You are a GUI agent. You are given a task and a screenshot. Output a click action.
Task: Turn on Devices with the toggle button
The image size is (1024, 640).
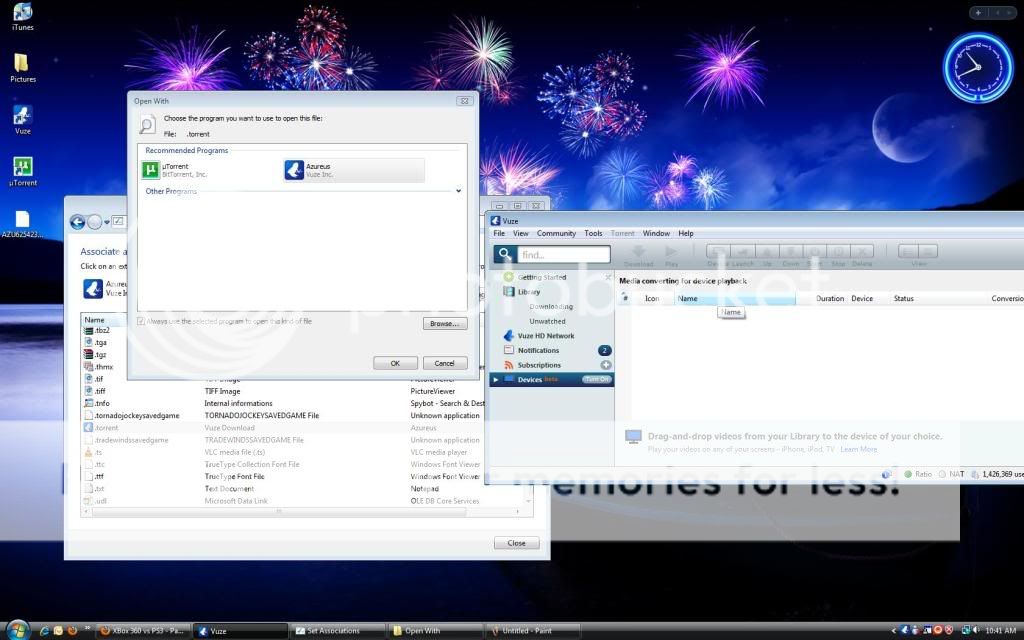tap(597, 379)
